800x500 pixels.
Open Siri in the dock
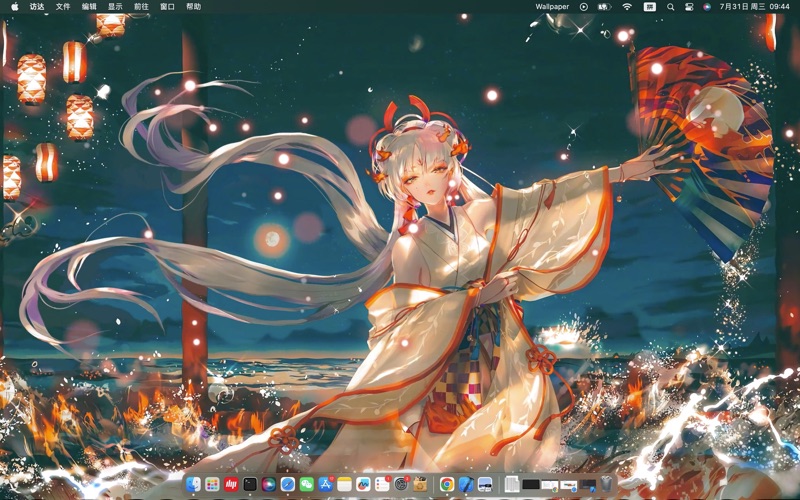[269, 484]
